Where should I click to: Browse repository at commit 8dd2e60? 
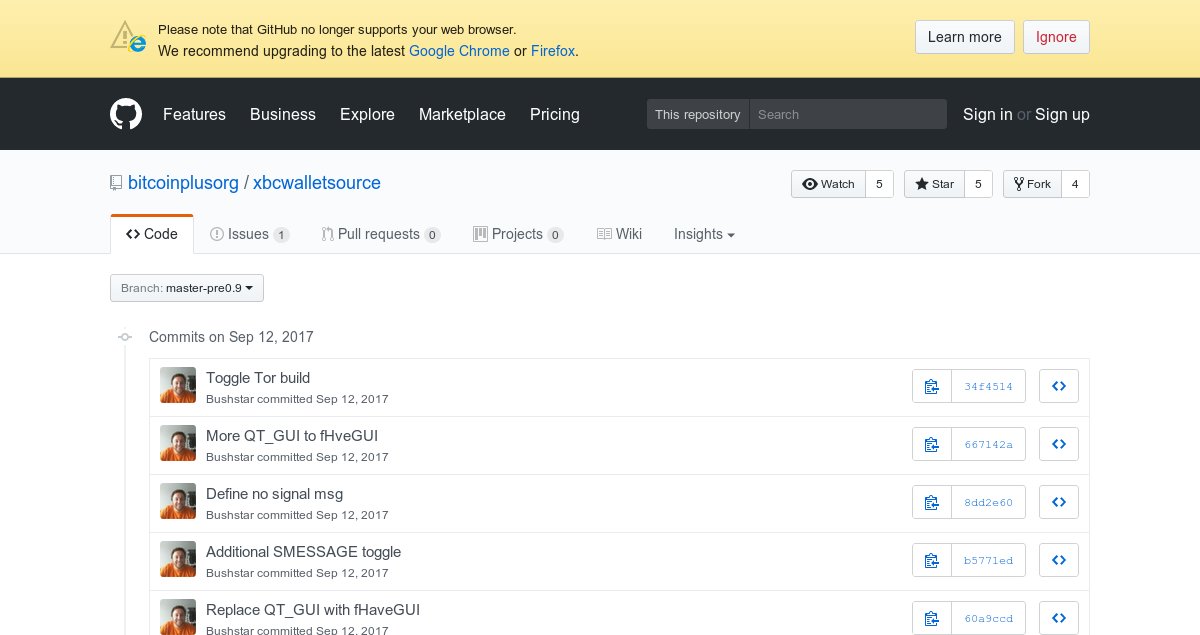click(x=1059, y=502)
